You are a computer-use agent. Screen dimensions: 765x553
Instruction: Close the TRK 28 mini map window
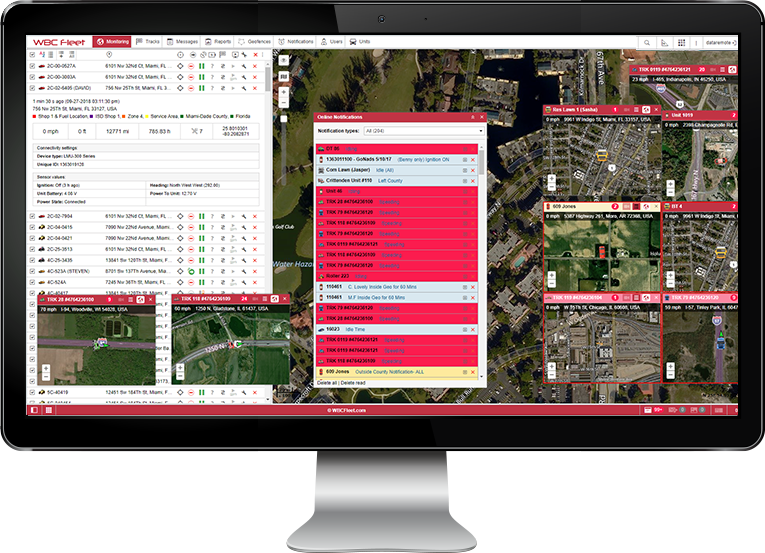click(x=150, y=299)
